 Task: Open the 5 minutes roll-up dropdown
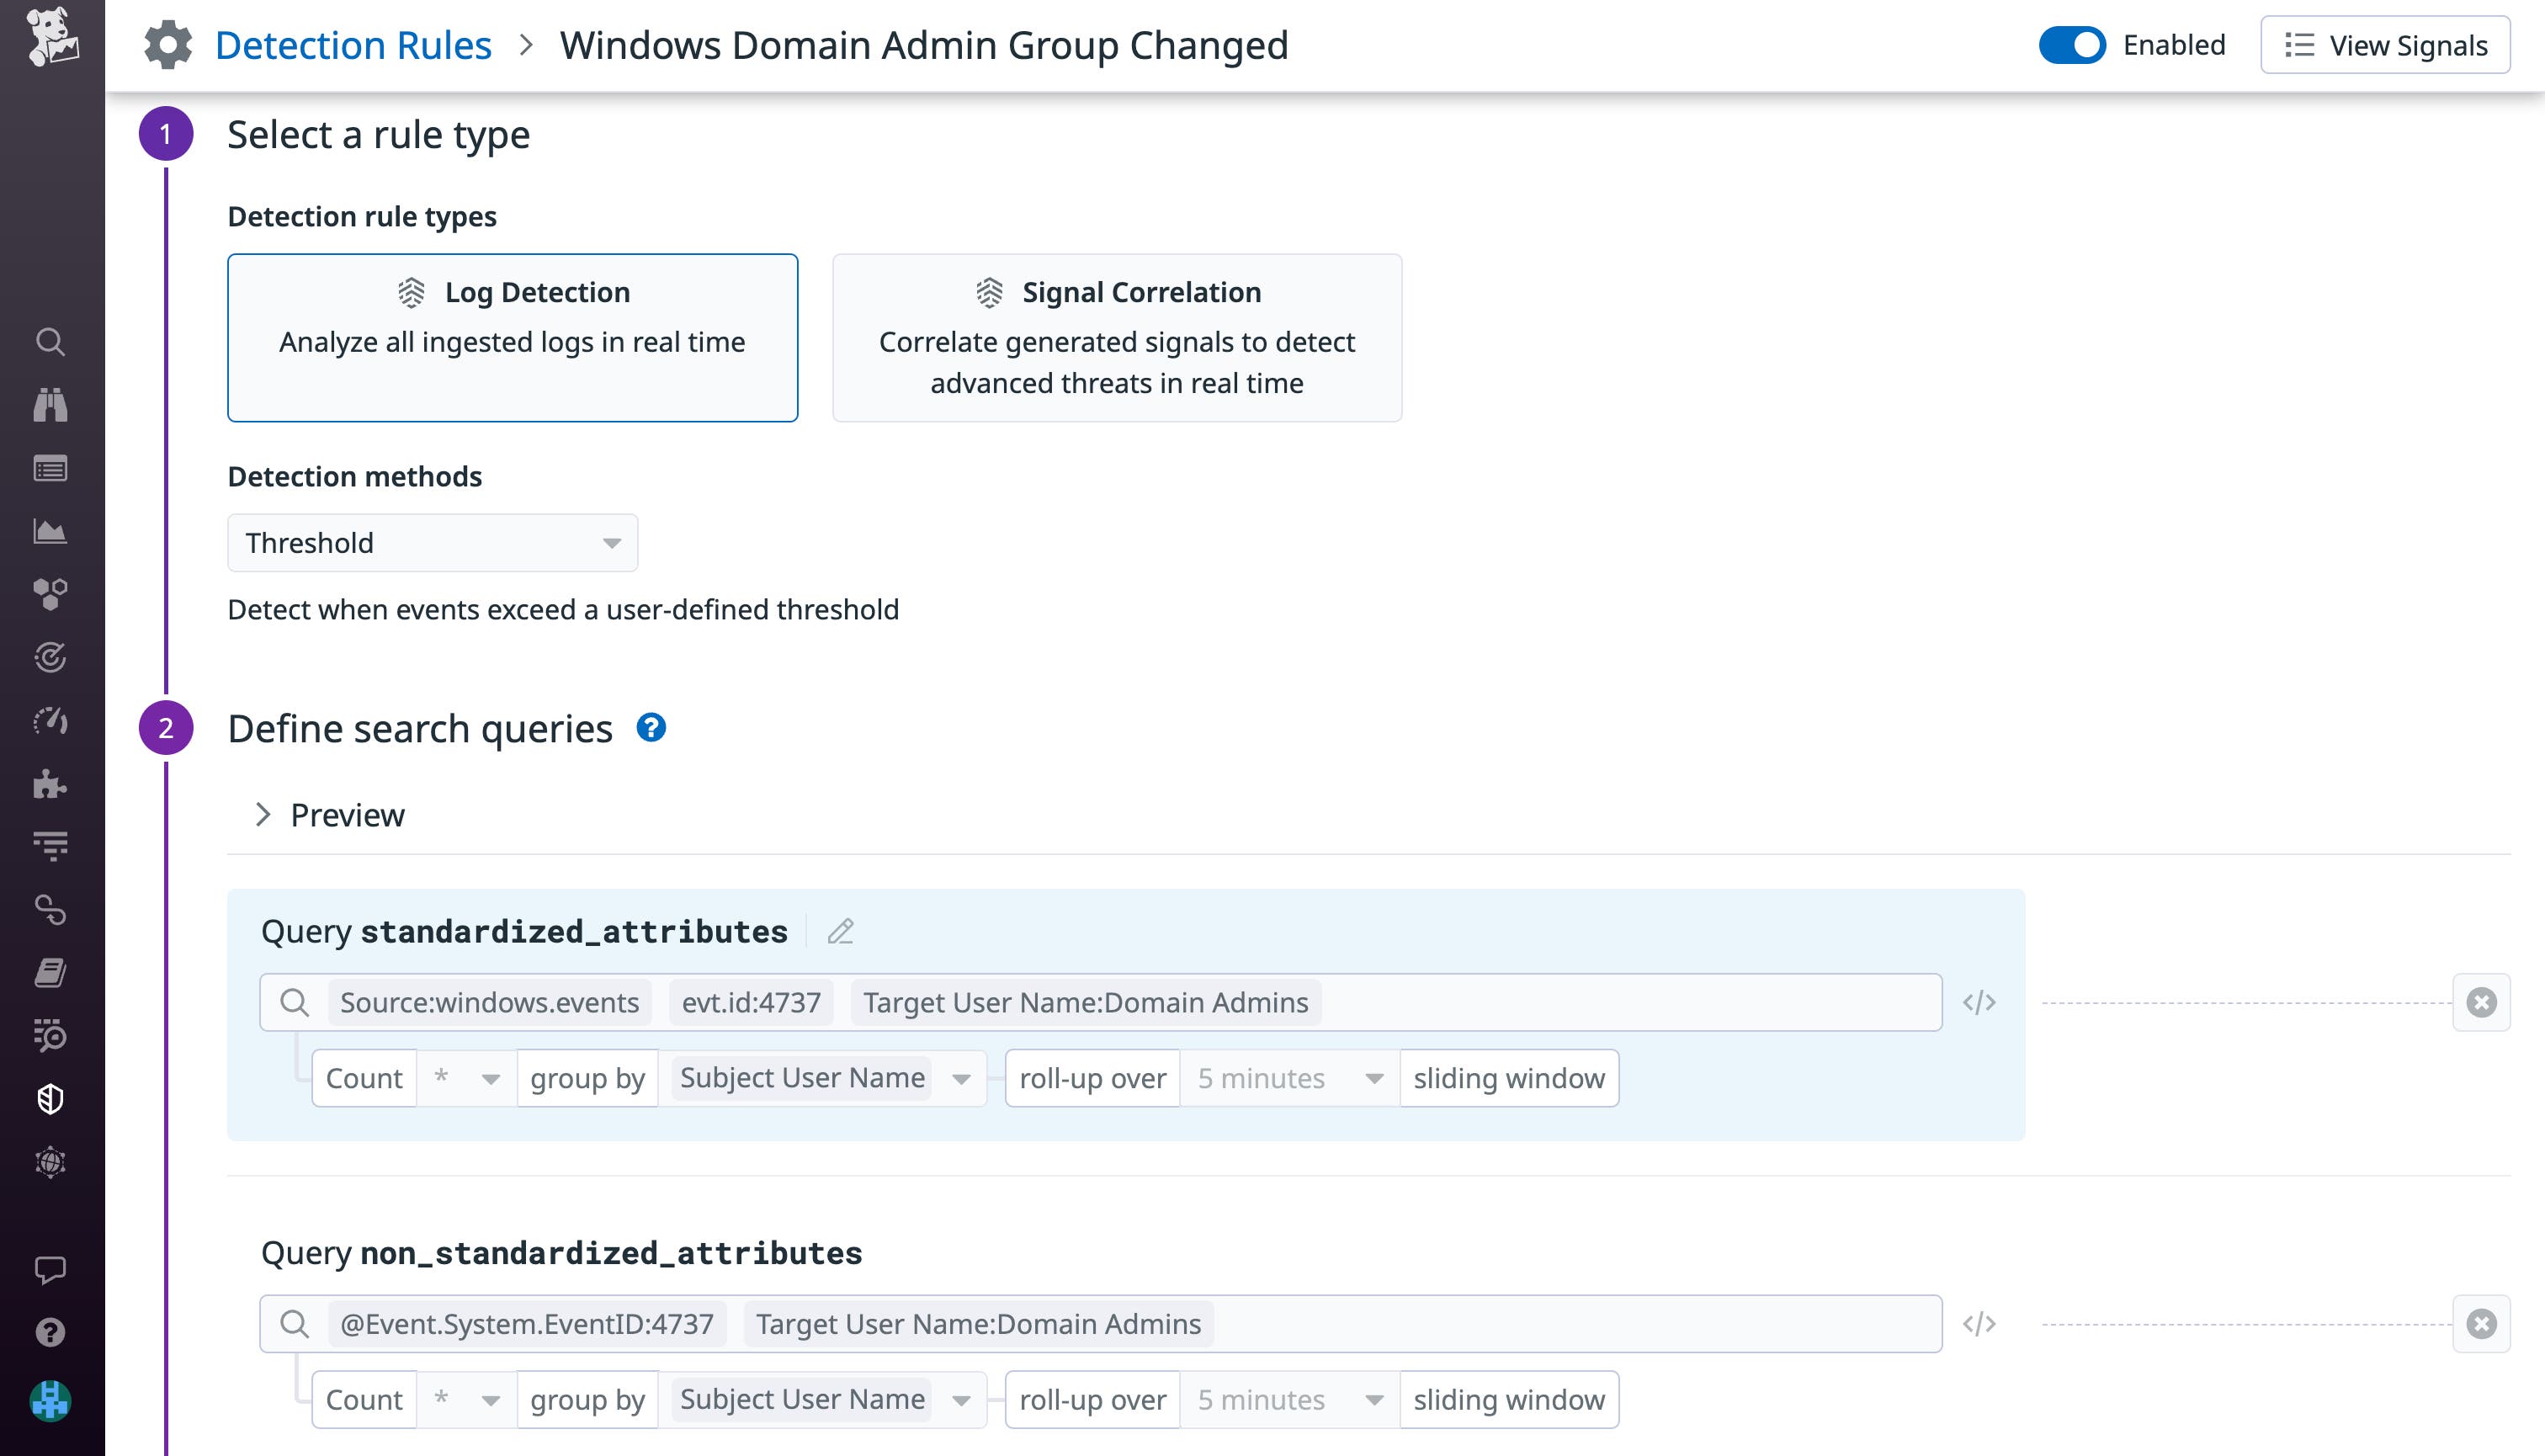click(x=1288, y=1078)
